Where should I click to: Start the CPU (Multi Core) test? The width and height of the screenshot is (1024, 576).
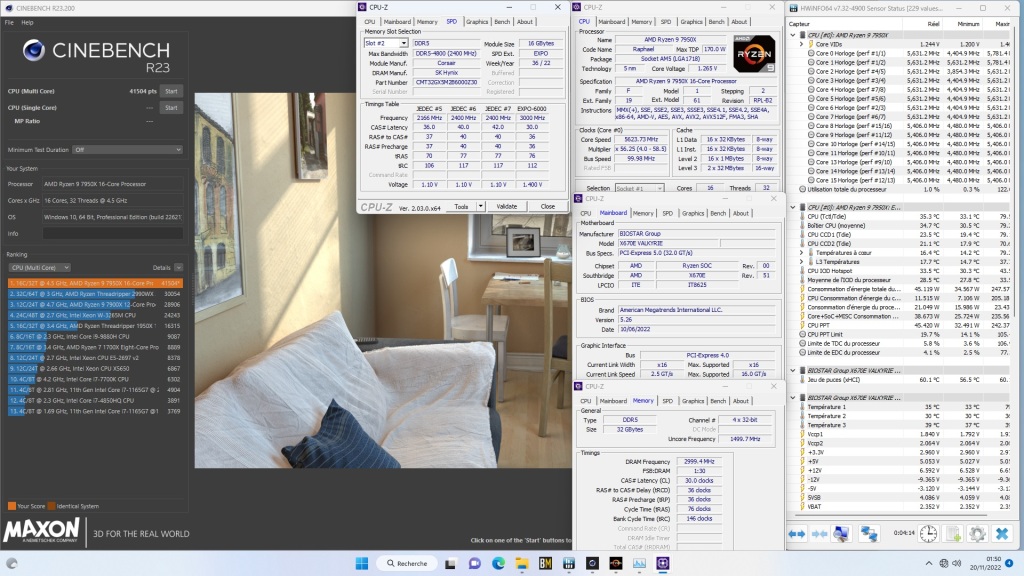(171, 91)
